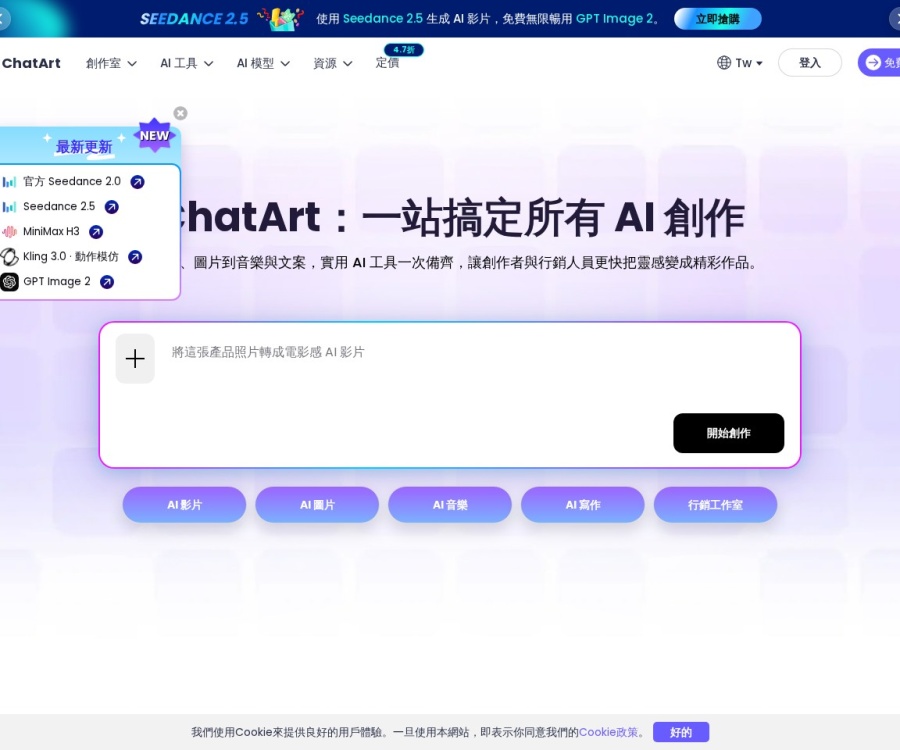Open the 定價 pricing page
Screen dimensions: 900x750
pyautogui.click(x=387, y=63)
